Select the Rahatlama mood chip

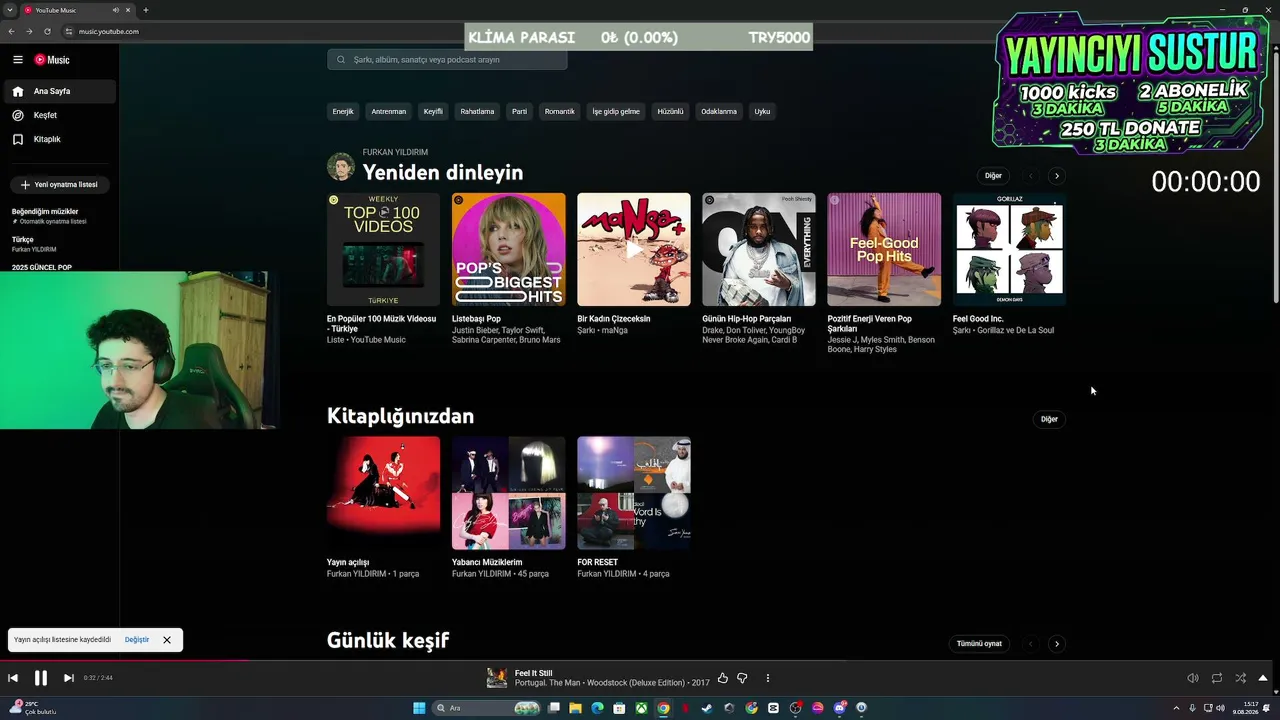(x=477, y=111)
